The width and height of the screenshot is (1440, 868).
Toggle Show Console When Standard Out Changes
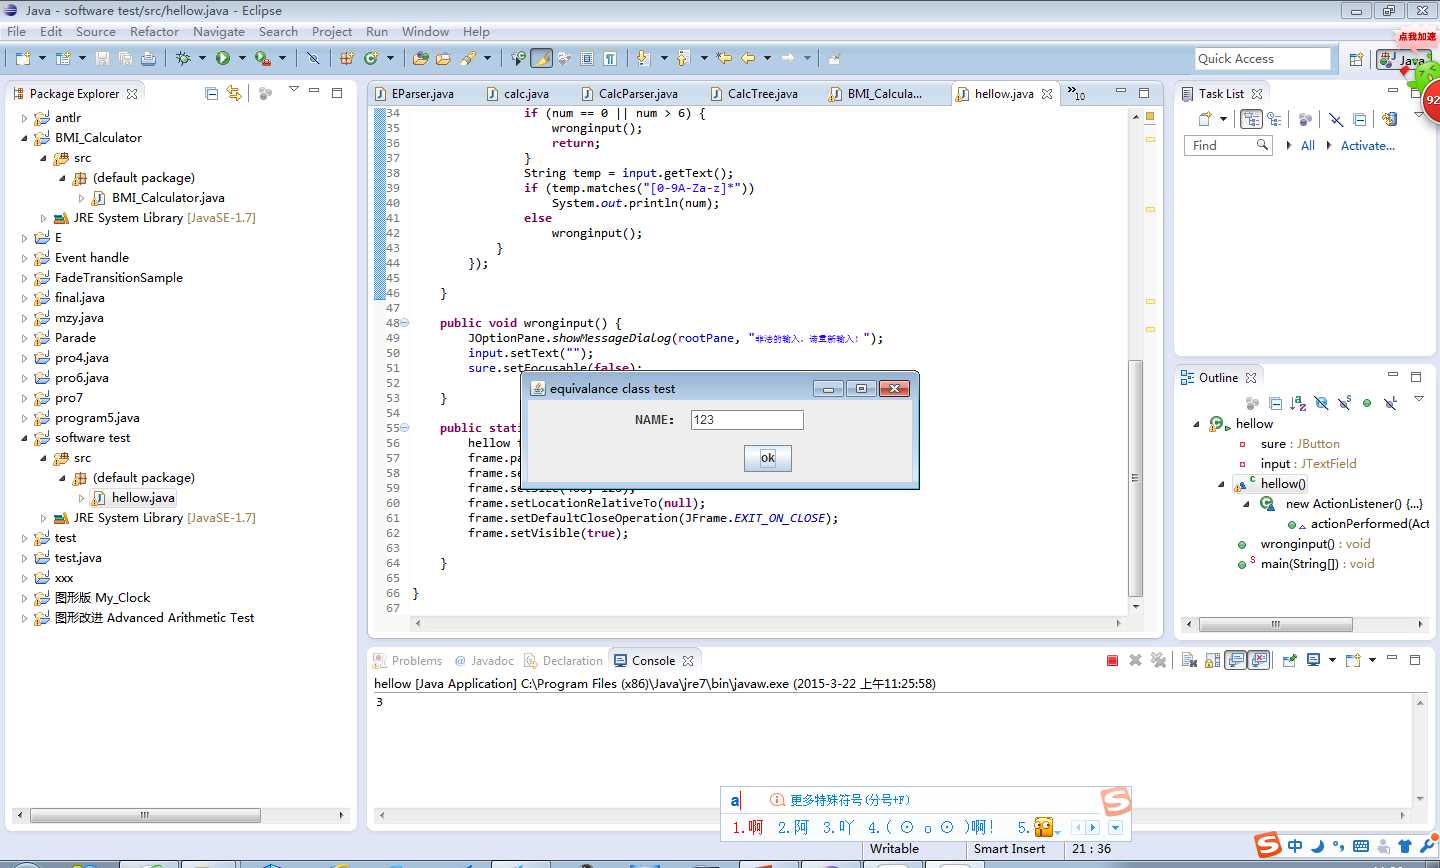pos(1236,660)
